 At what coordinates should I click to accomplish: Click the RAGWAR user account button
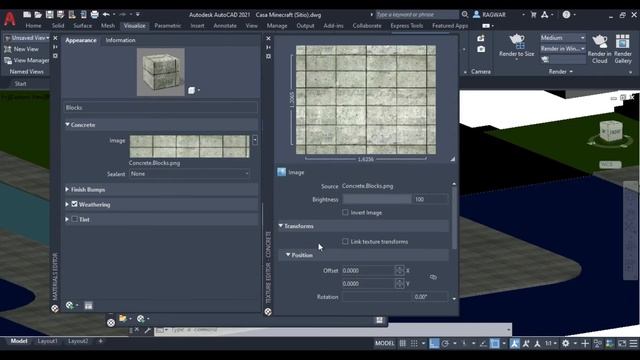(x=490, y=15)
